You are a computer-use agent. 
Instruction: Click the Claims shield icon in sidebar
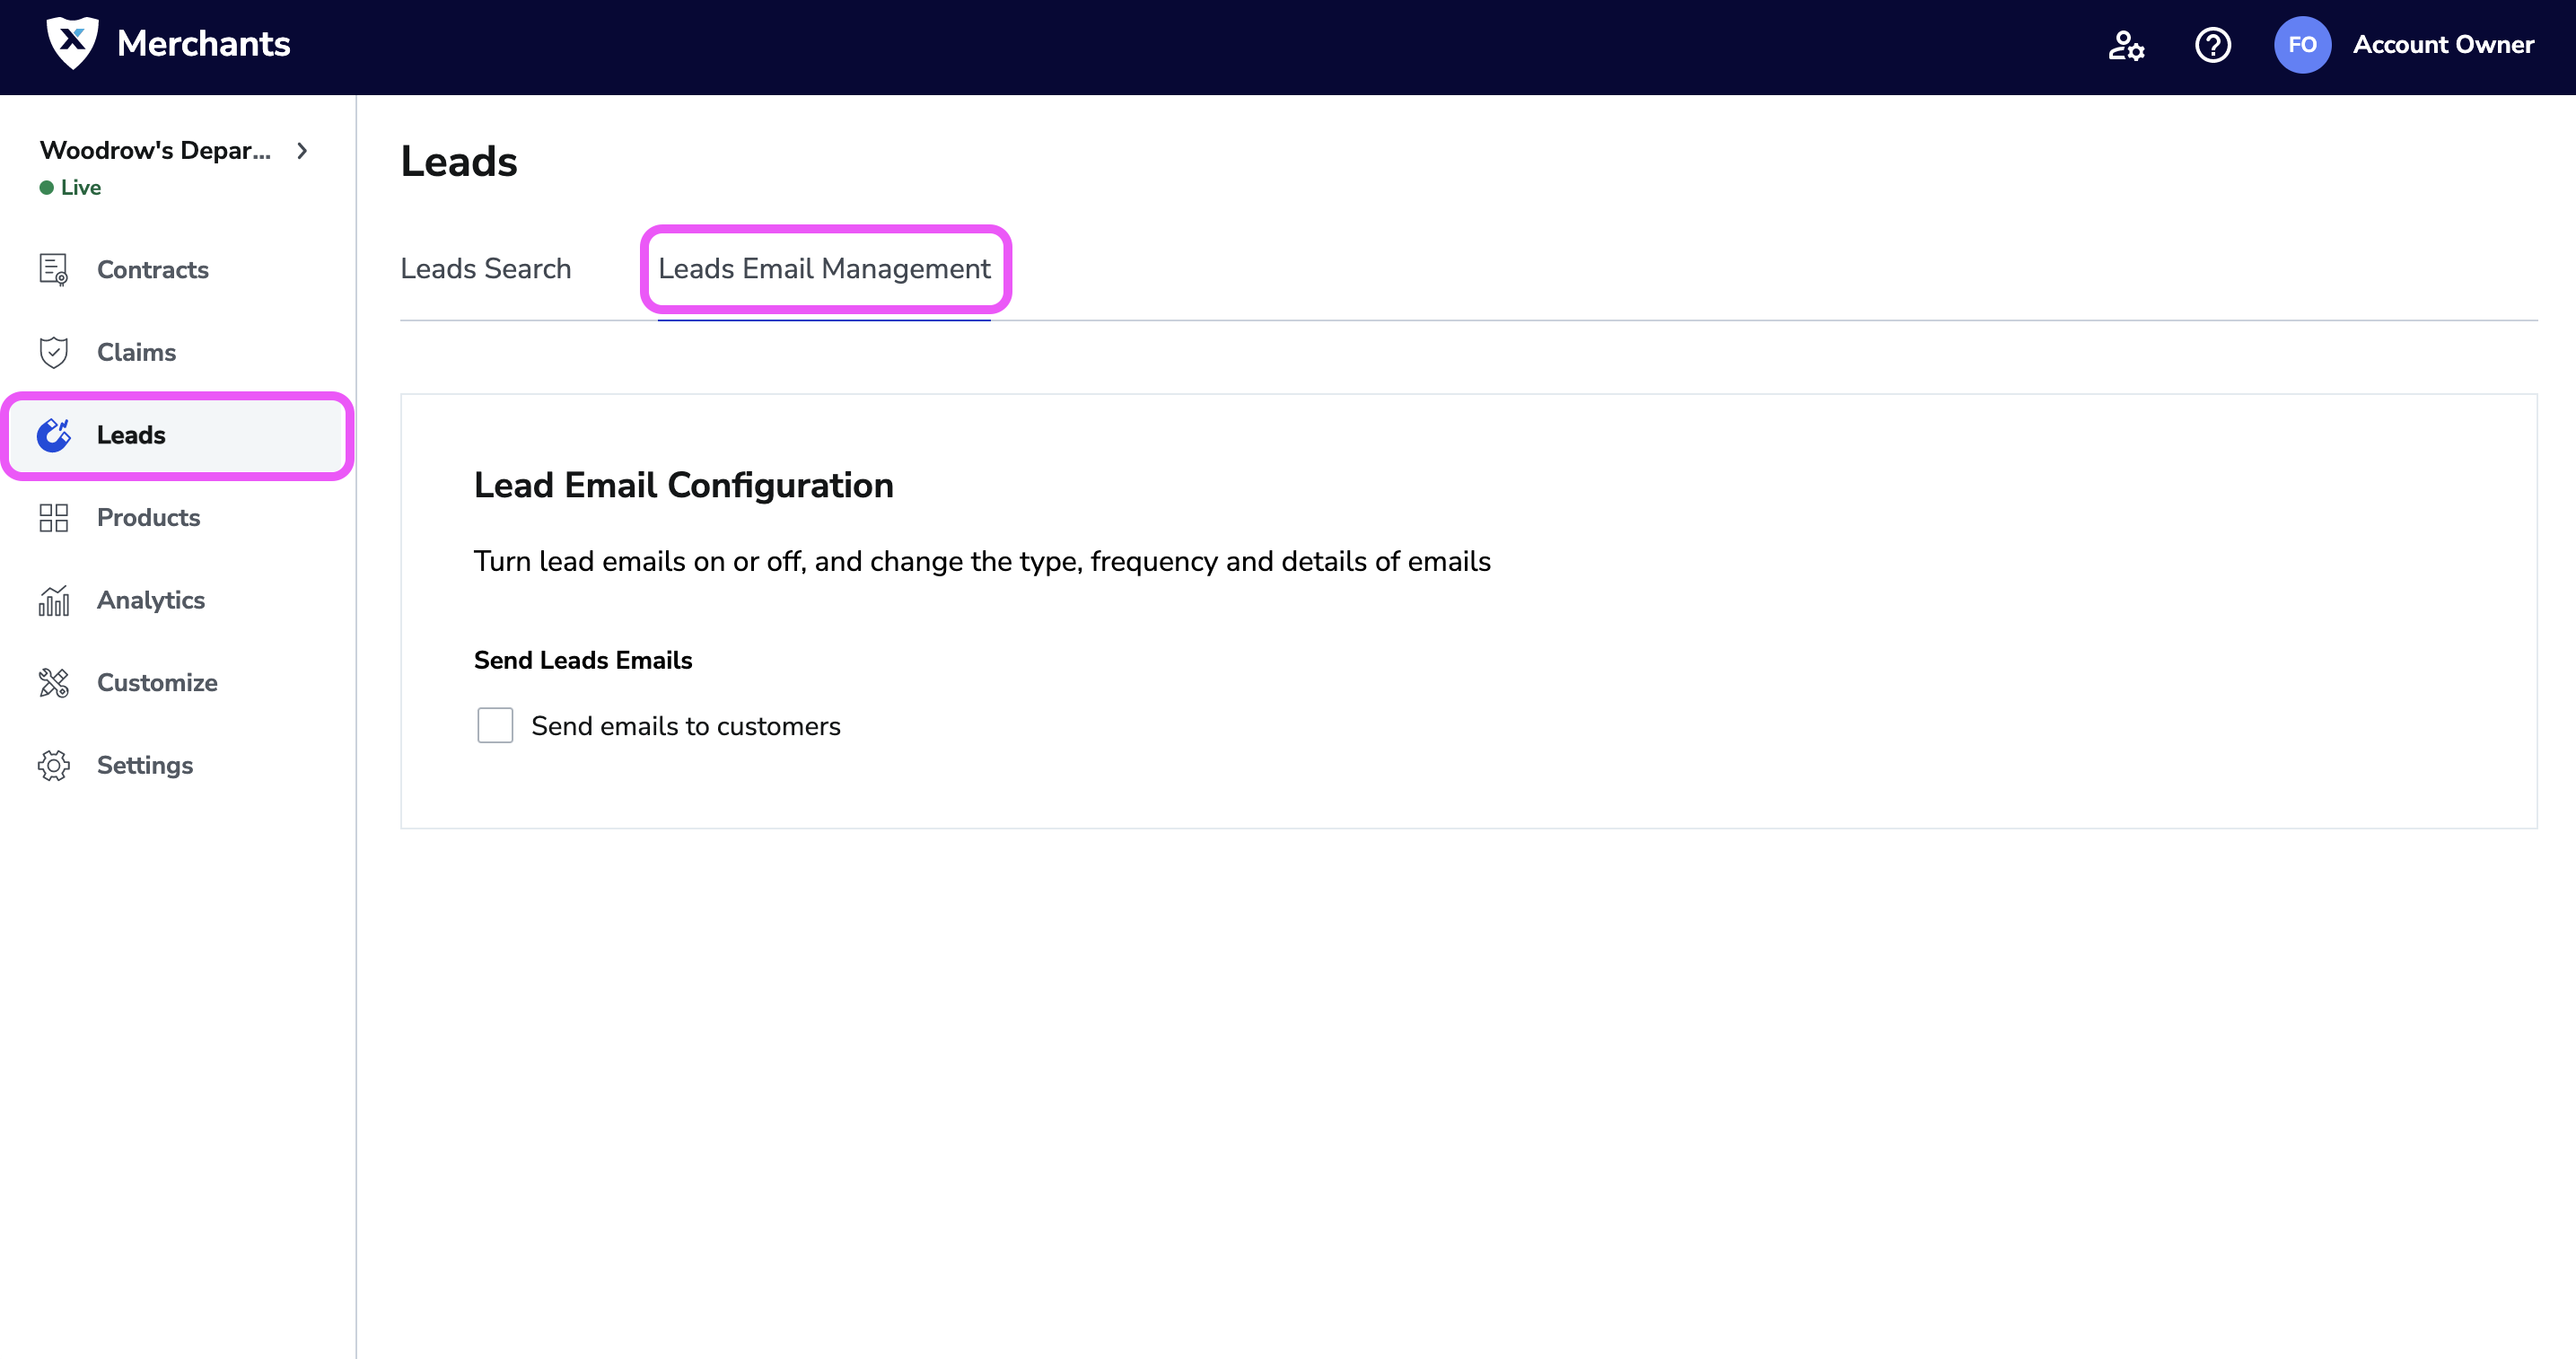click(x=54, y=352)
